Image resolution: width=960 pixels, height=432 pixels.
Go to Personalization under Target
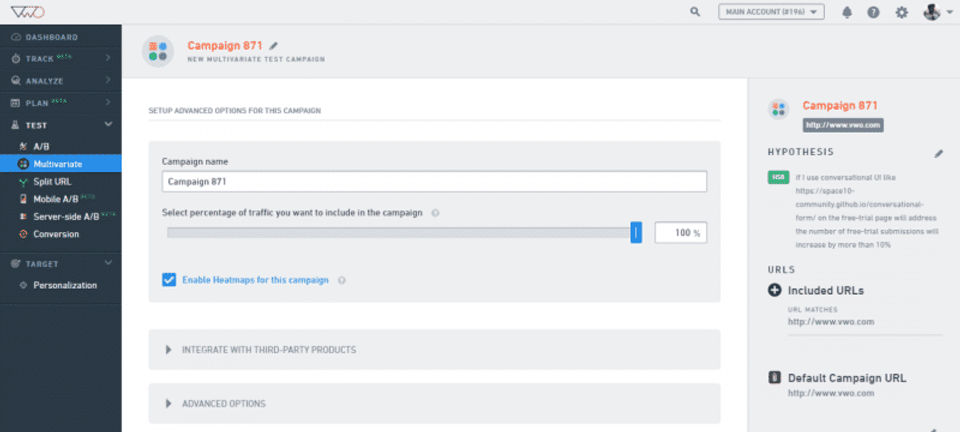[x=65, y=285]
